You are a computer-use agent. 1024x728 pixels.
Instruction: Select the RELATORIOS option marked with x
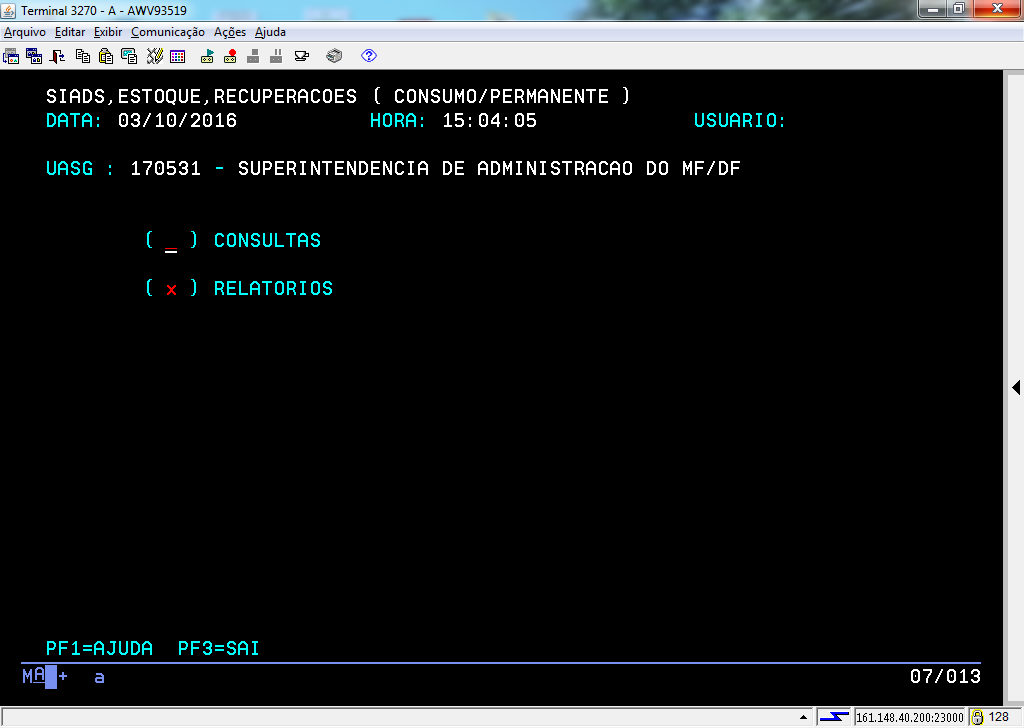[x=171, y=289]
